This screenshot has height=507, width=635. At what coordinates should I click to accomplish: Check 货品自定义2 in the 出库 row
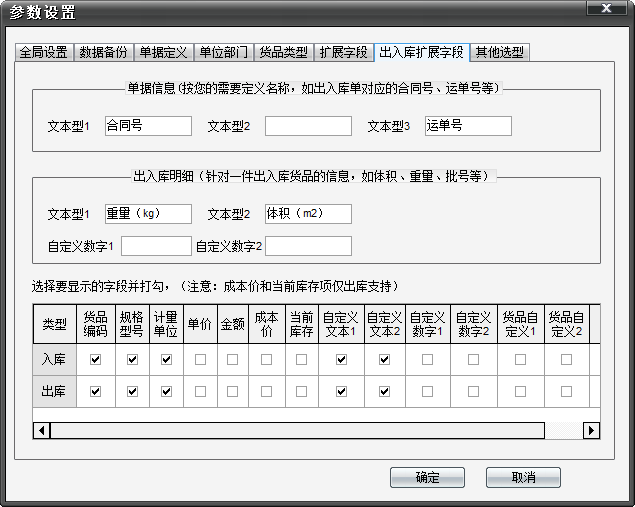click(x=566, y=392)
